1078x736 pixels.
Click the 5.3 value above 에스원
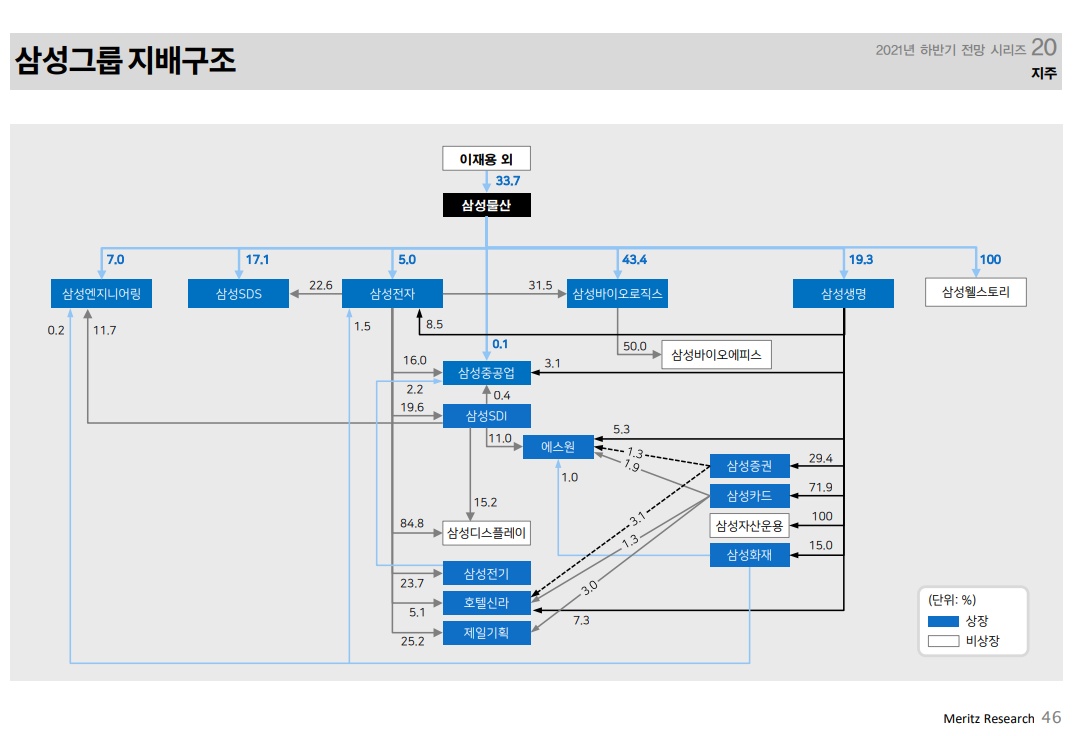(622, 430)
